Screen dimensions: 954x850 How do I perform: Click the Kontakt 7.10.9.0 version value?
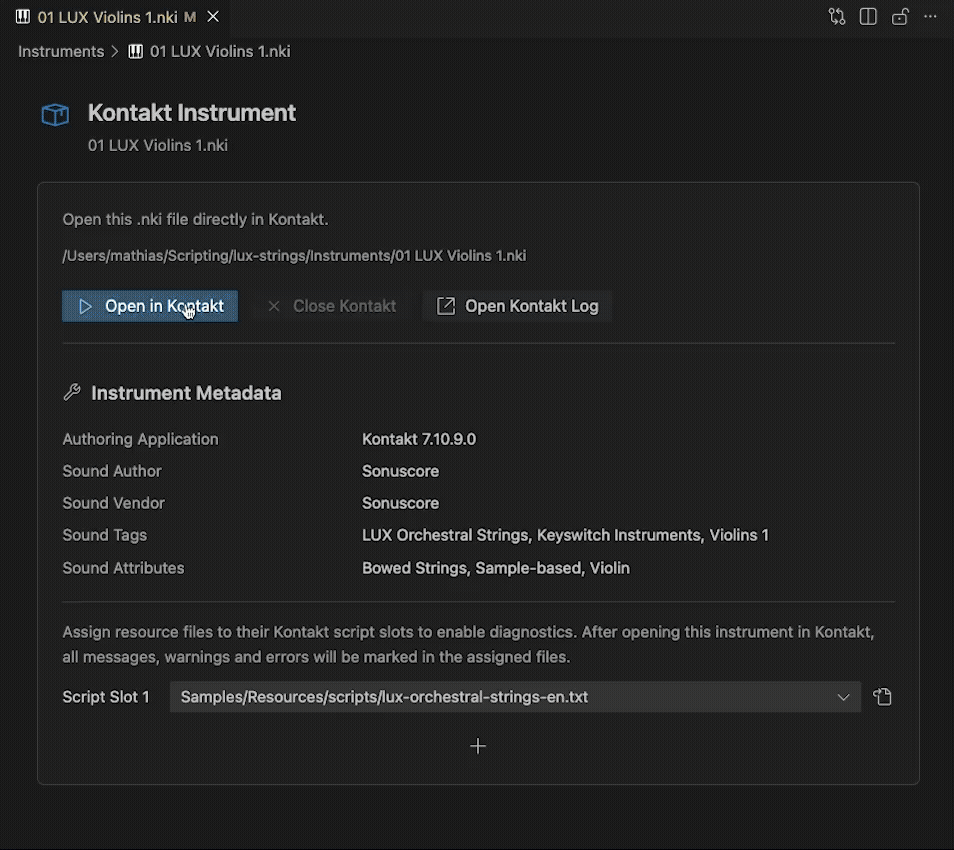click(x=419, y=439)
